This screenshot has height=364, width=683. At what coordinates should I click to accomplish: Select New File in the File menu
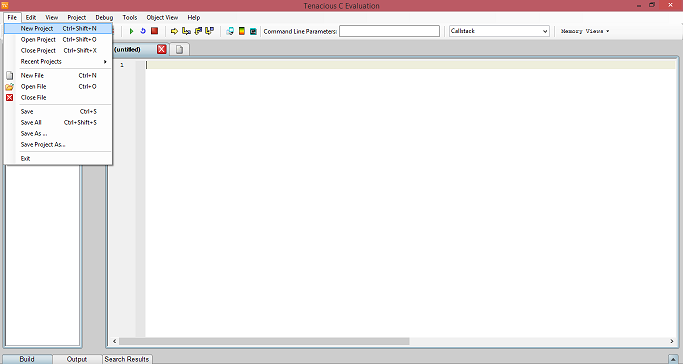tap(58, 75)
